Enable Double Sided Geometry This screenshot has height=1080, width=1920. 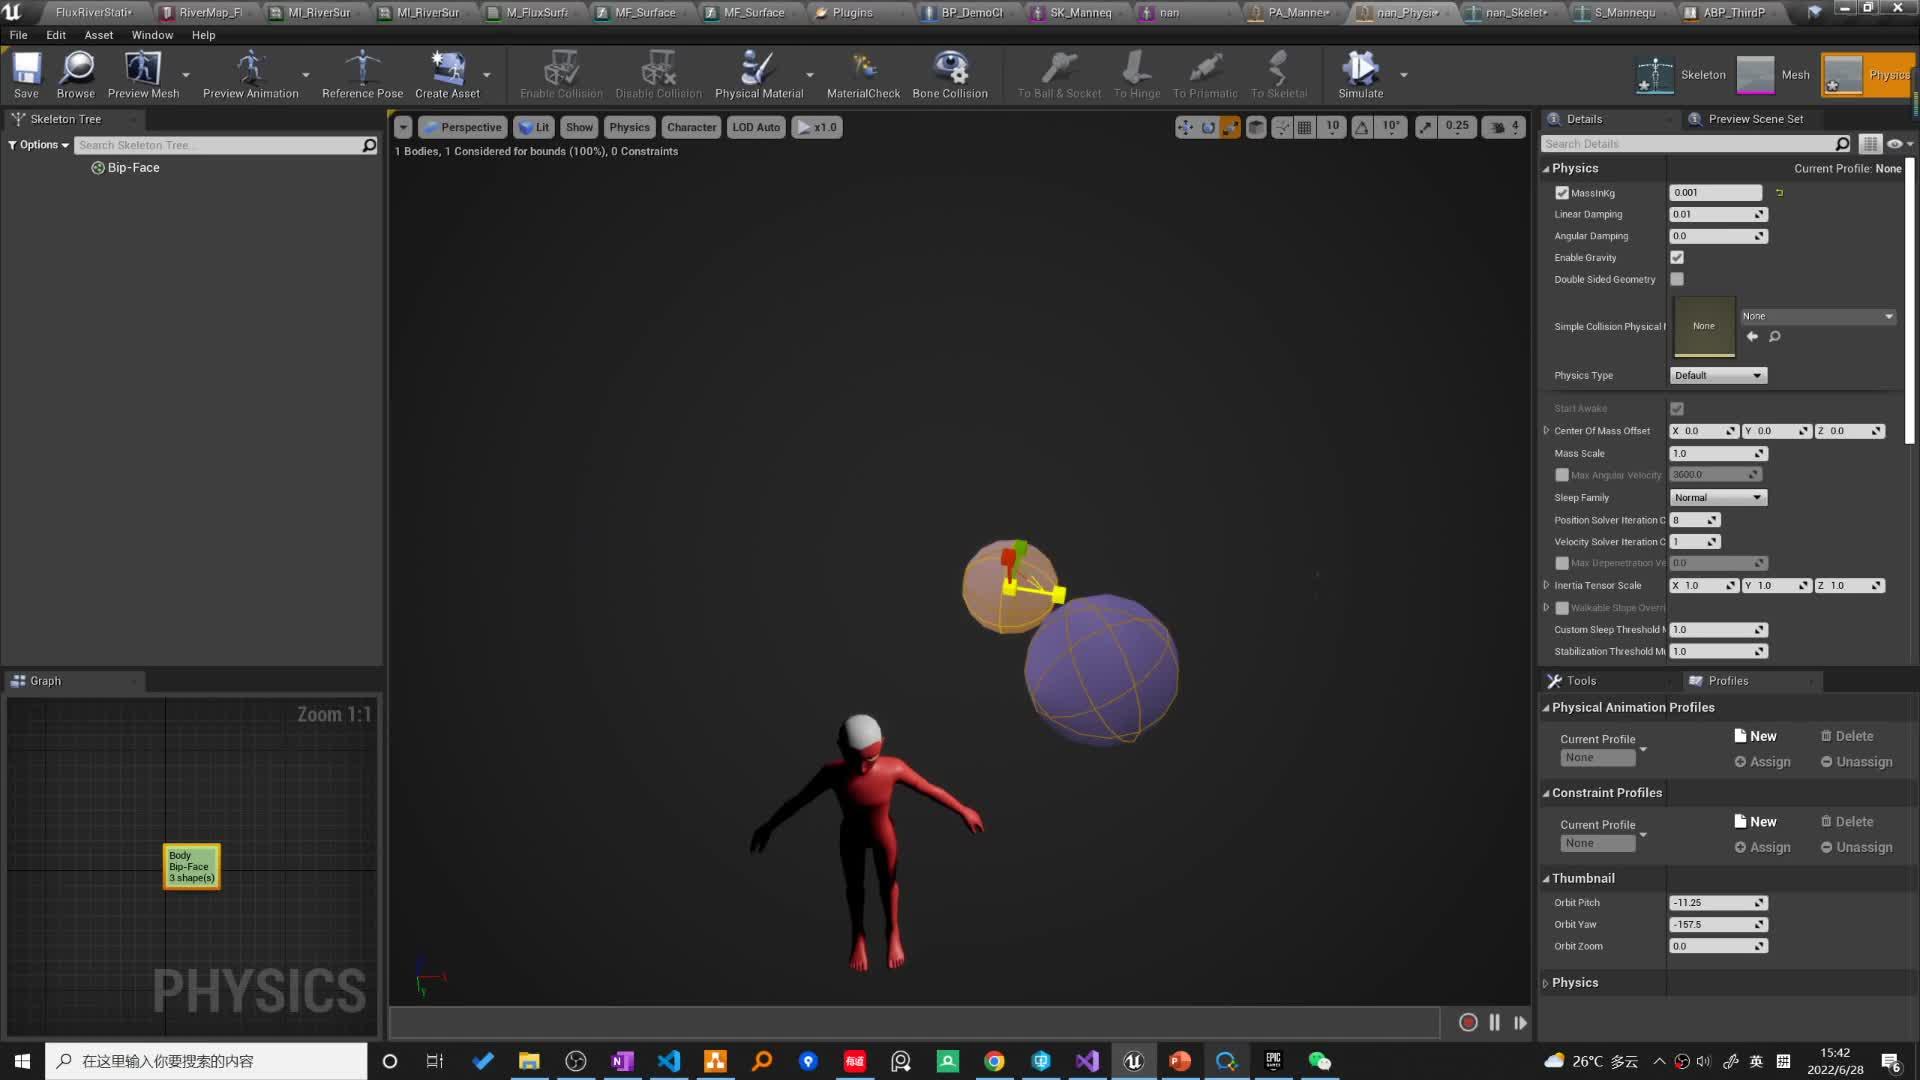[x=1677, y=279]
